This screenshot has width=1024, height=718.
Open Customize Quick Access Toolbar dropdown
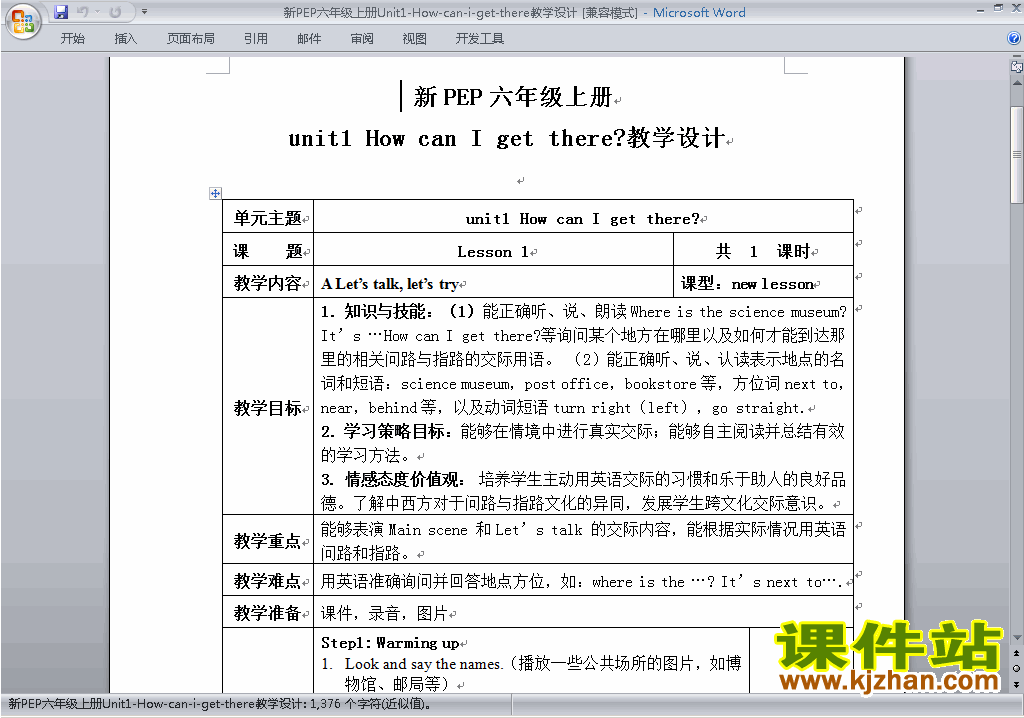coord(144,12)
